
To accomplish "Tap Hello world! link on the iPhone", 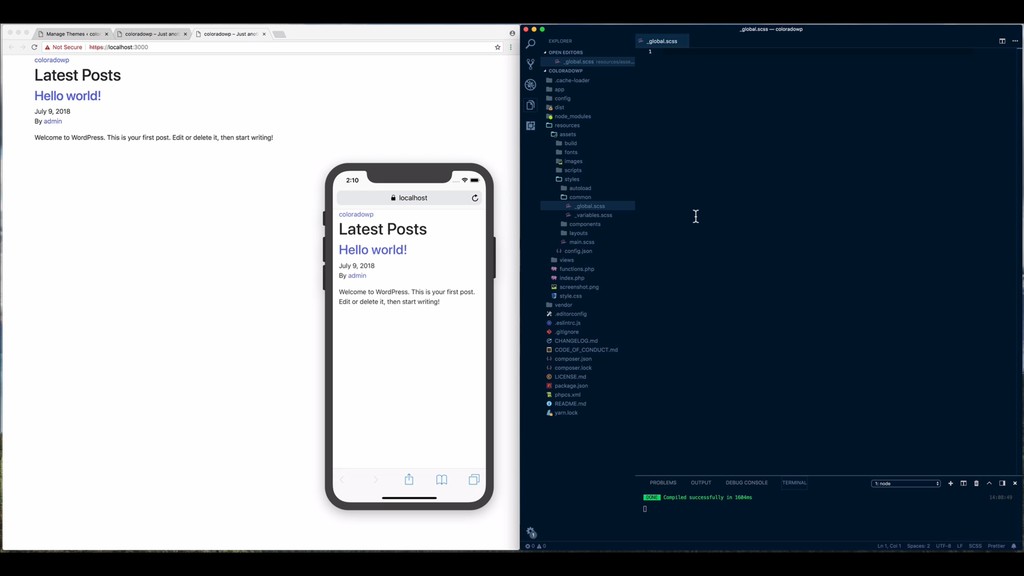I will tap(372, 249).
